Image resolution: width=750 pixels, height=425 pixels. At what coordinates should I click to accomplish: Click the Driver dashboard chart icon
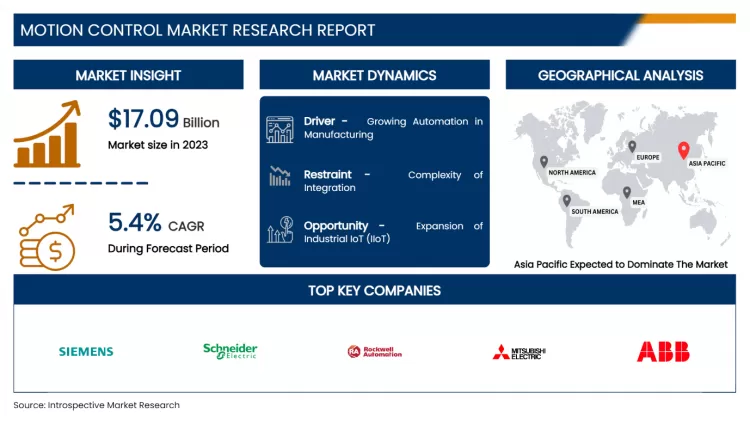point(280,129)
